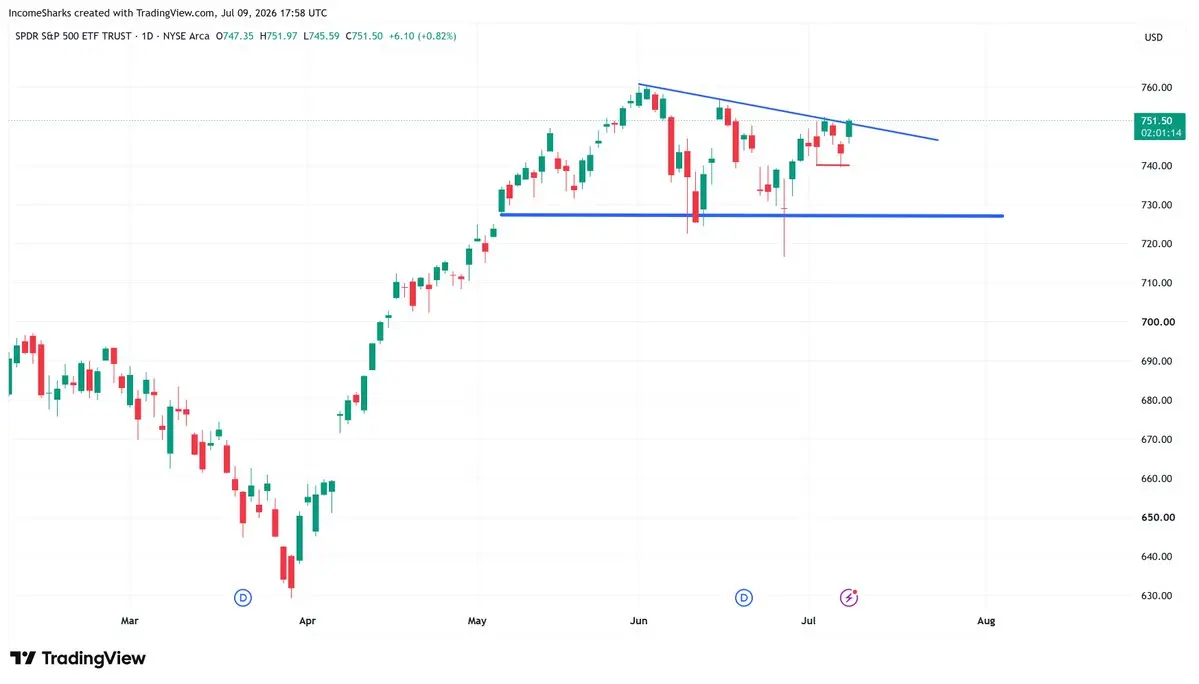Click the dividend D marker in mid-June
The height and width of the screenshot is (684, 1199).
743,598
